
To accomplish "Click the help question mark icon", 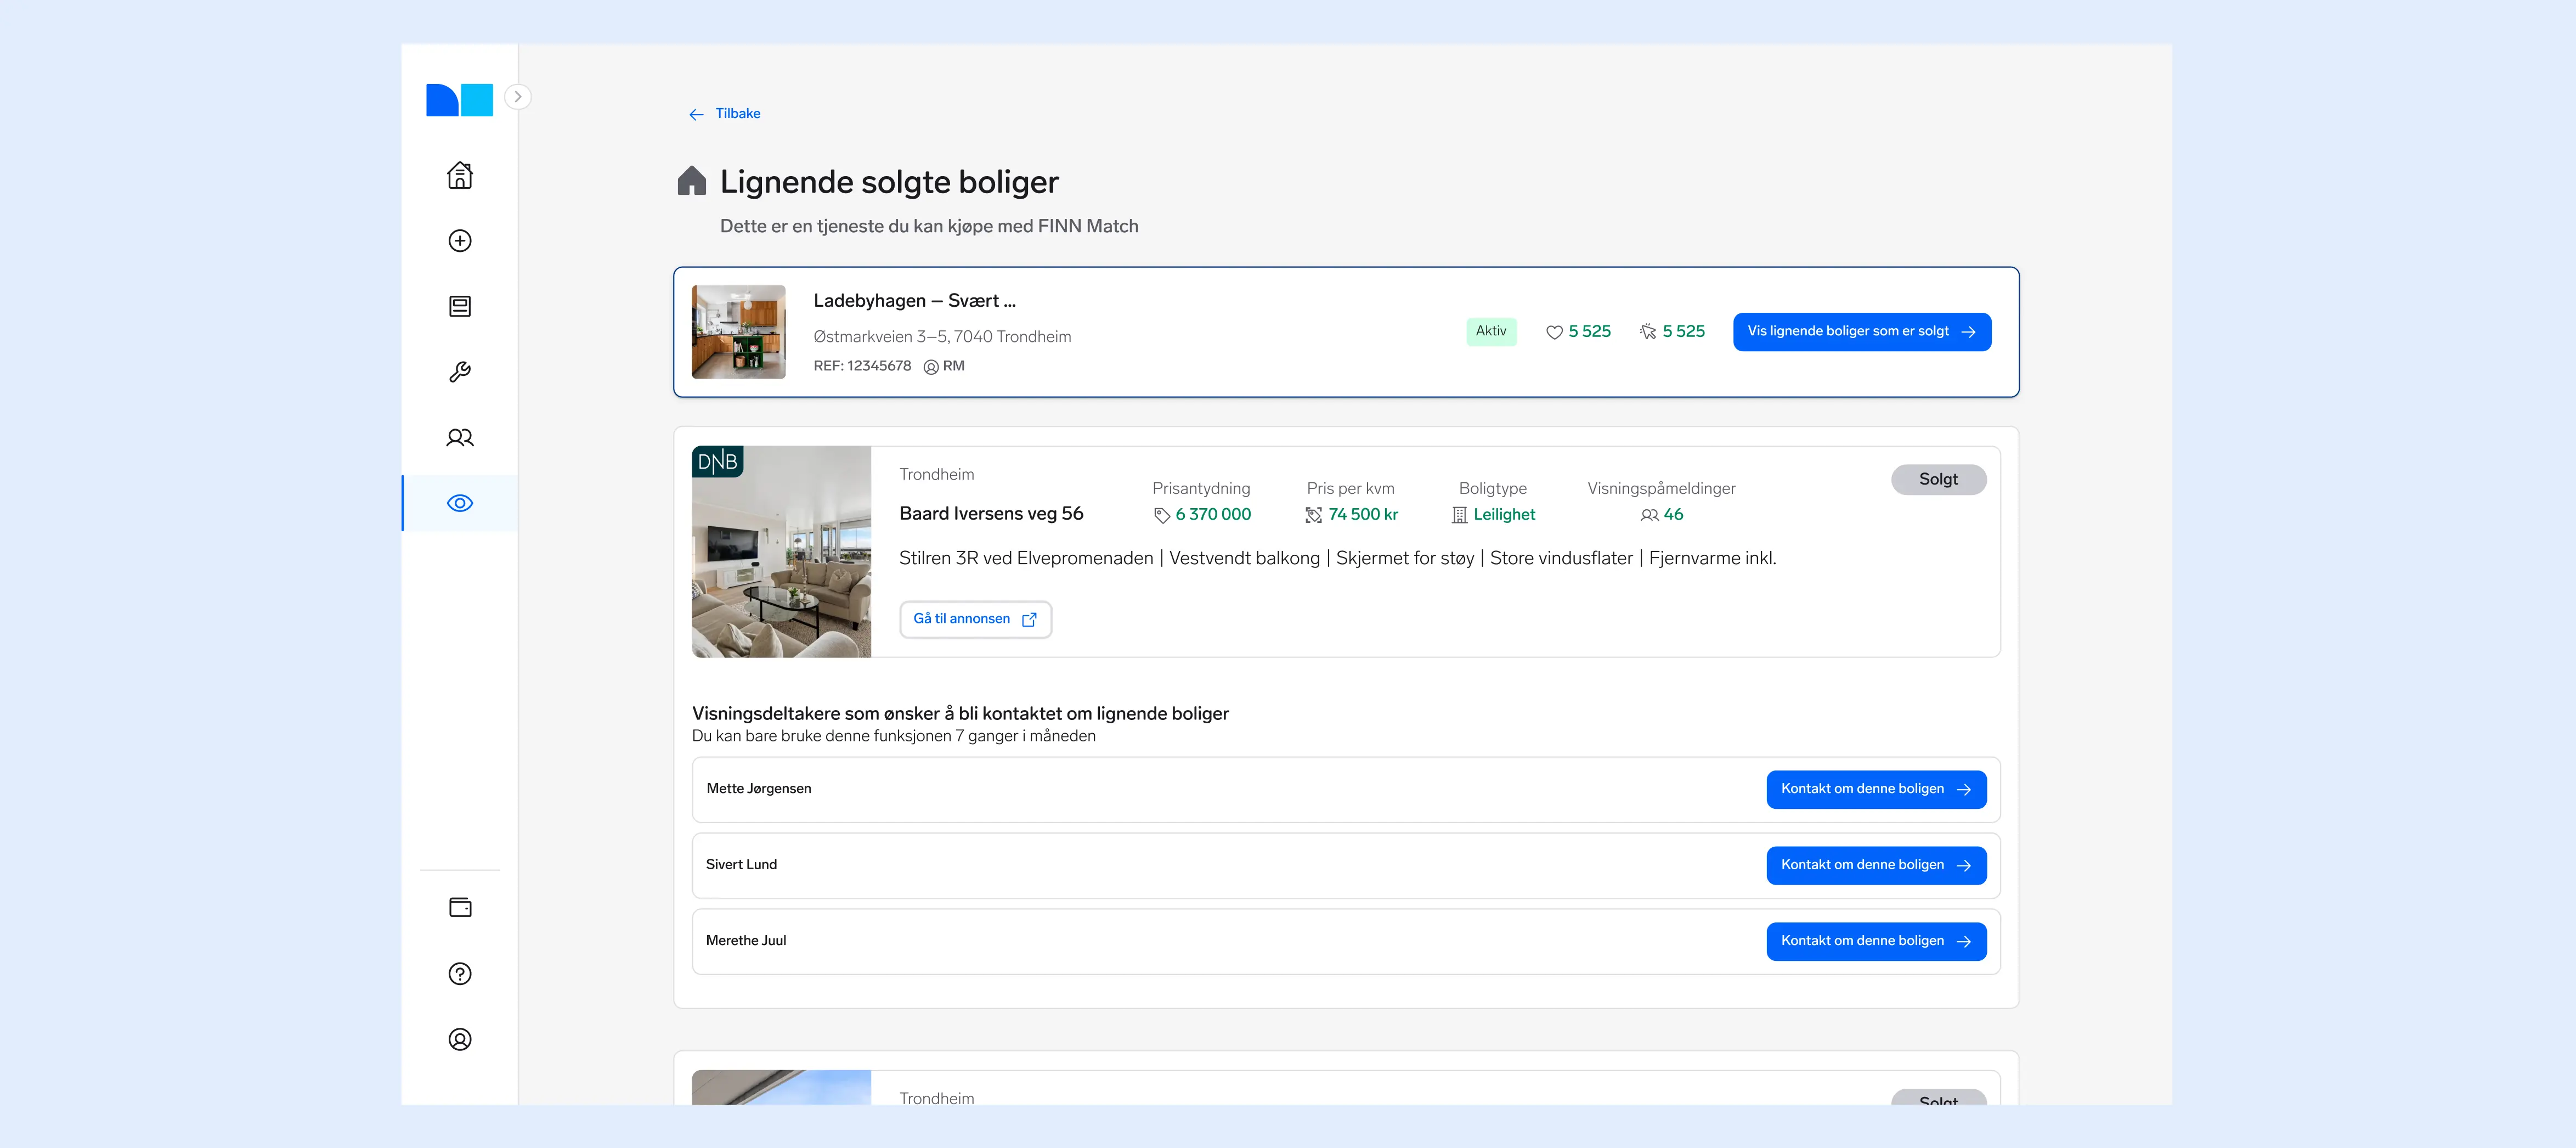I will click(460, 974).
